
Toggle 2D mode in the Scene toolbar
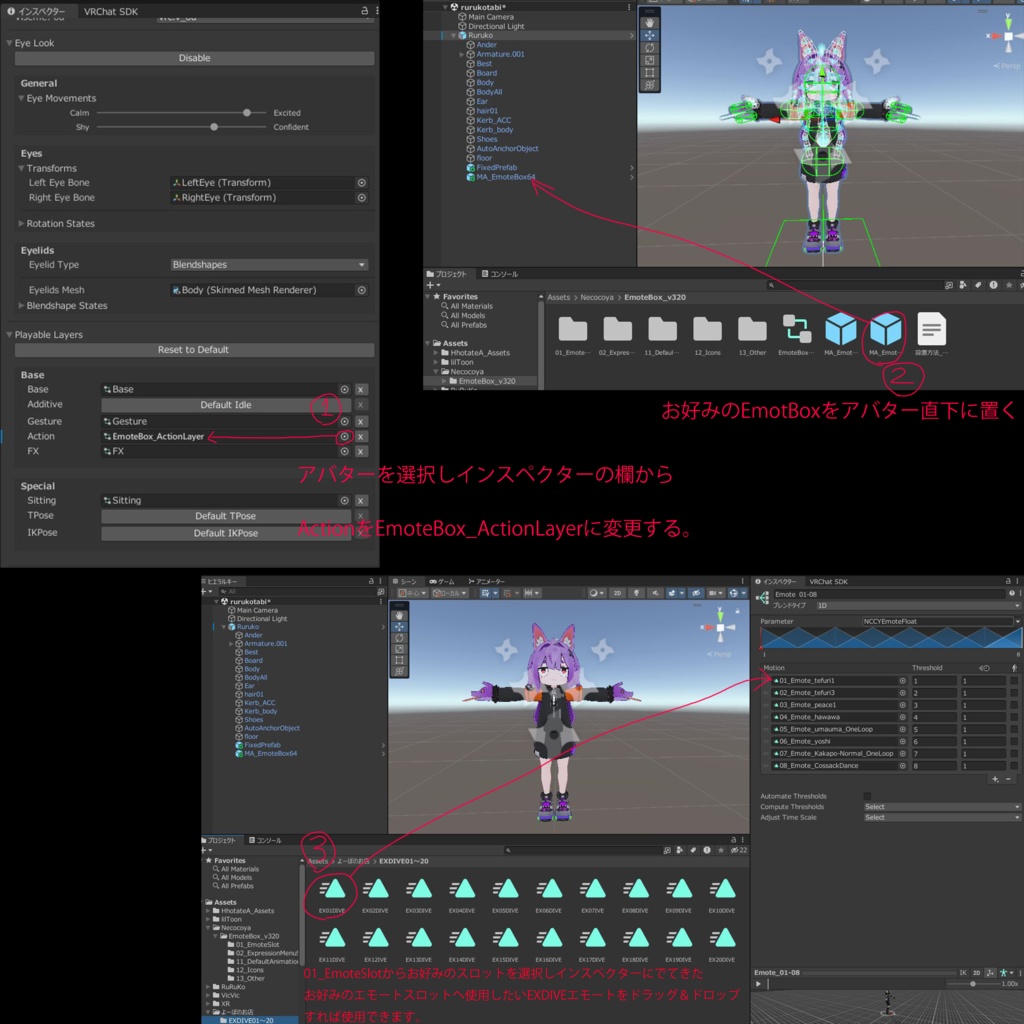(617, 593)
